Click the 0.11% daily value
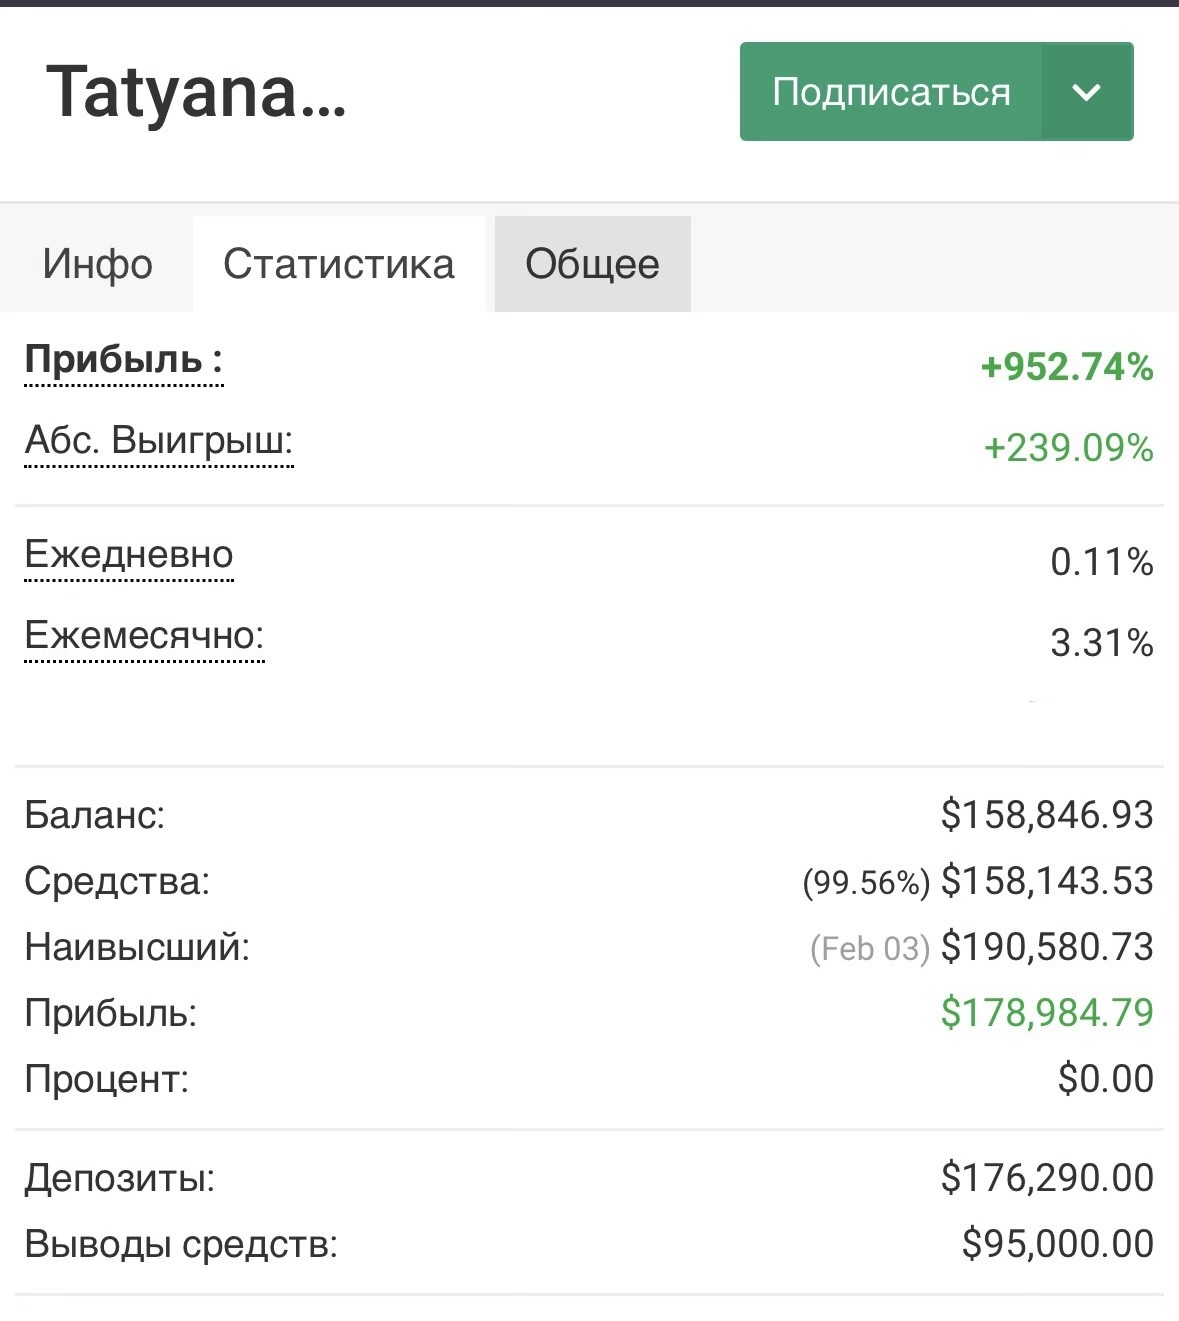The height and width of the screenshot is (1321, 1179). click(1101, 562)
